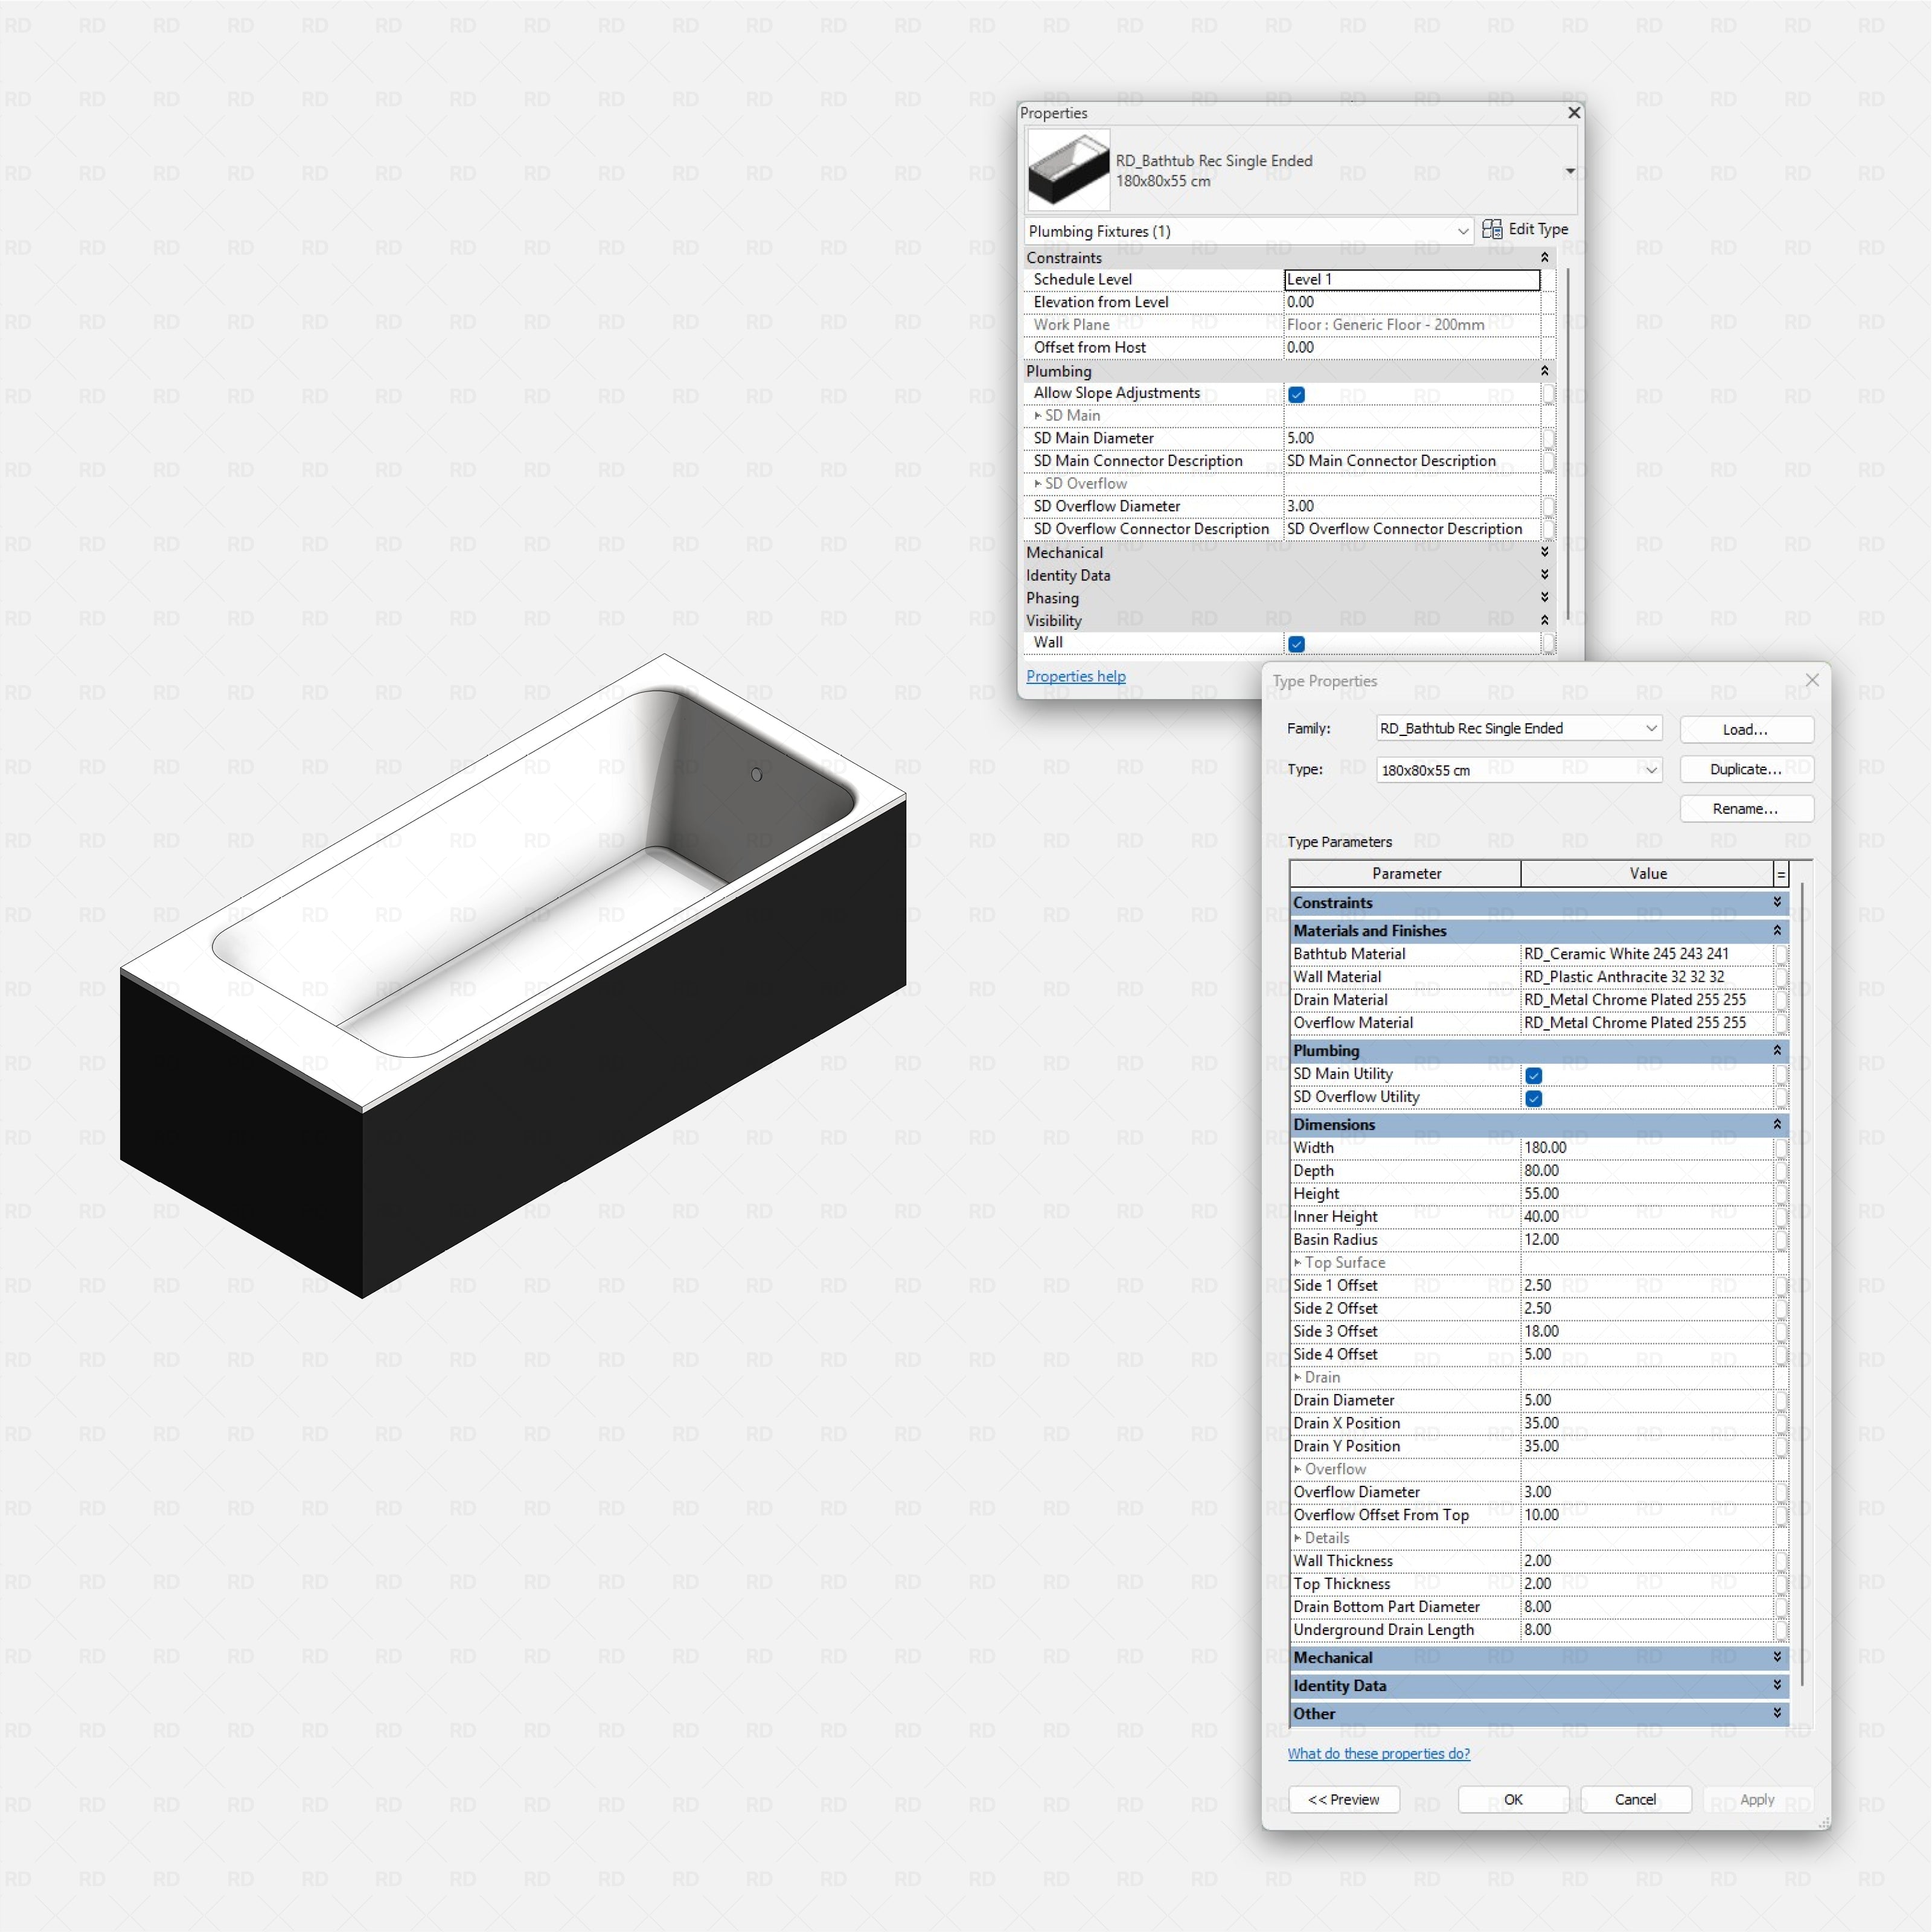Click the Type Parameters vertical scrollbar

pyautogui.click(x=1802, y=1284)
